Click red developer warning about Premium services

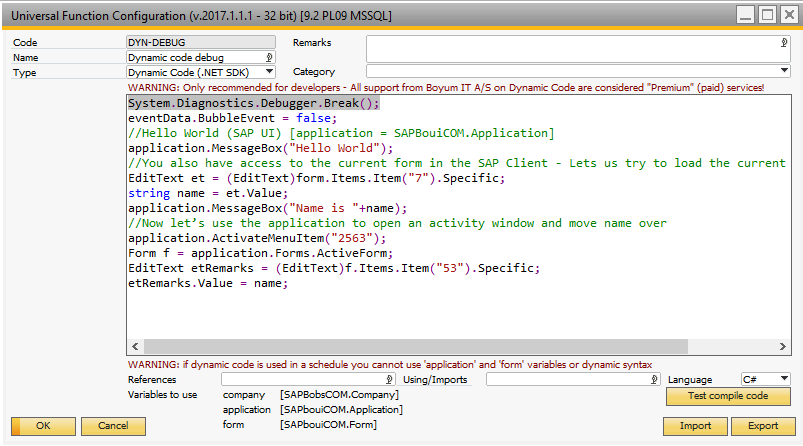446,88
